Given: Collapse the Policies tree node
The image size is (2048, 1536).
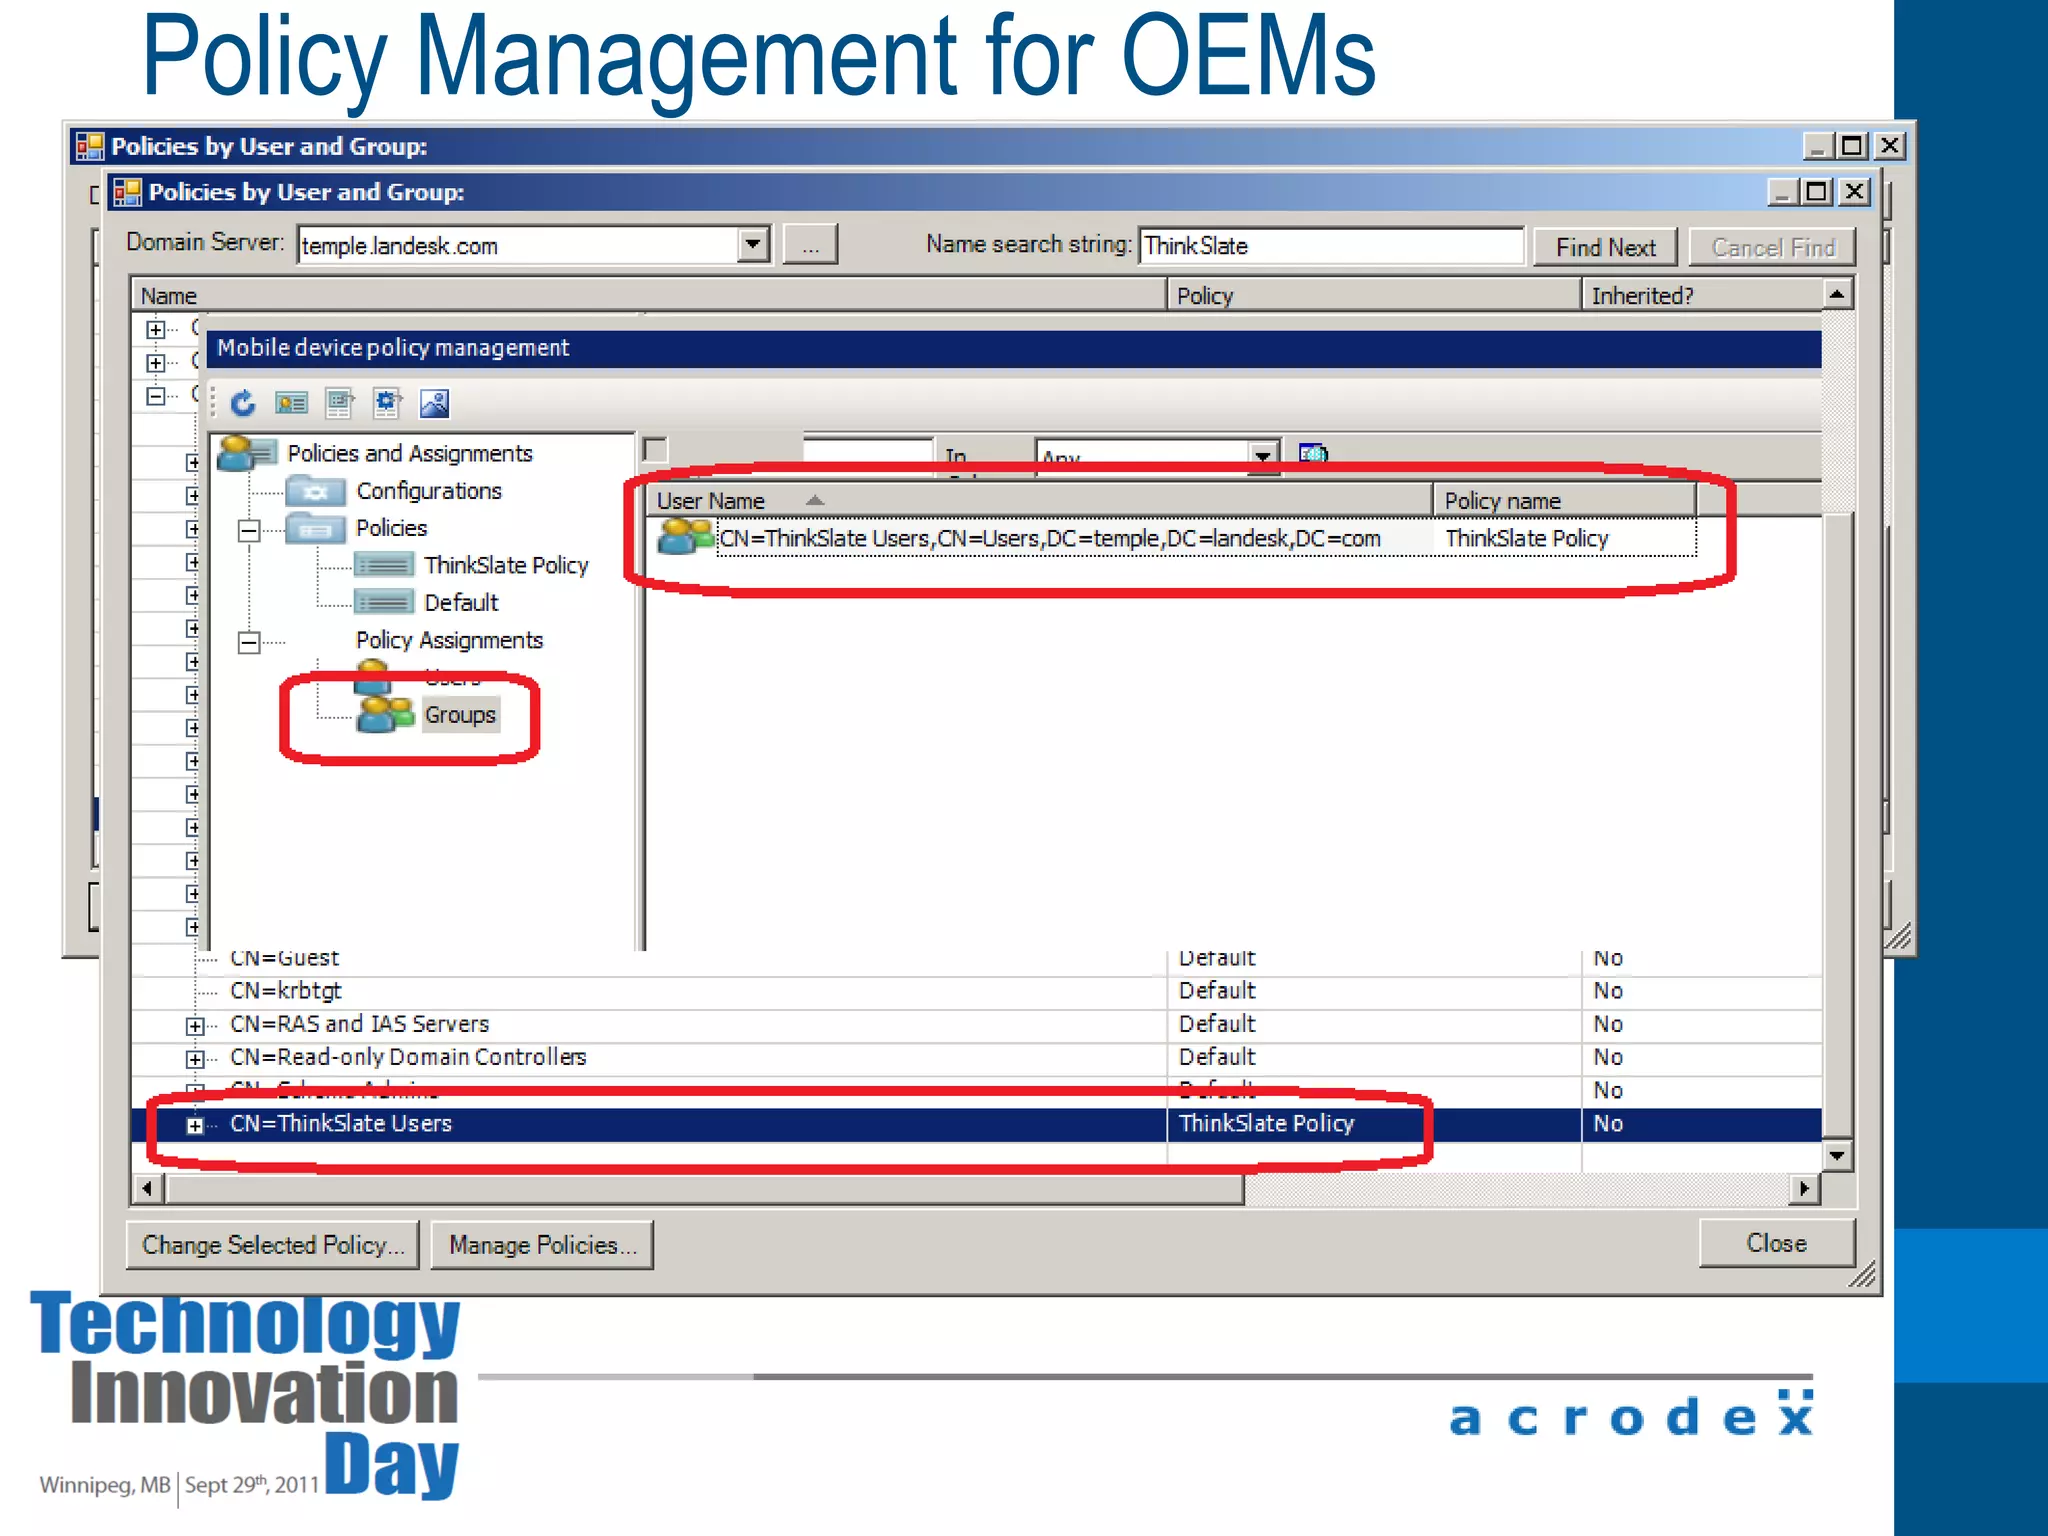Looking at the screenshot, I should tap(249, 529).
